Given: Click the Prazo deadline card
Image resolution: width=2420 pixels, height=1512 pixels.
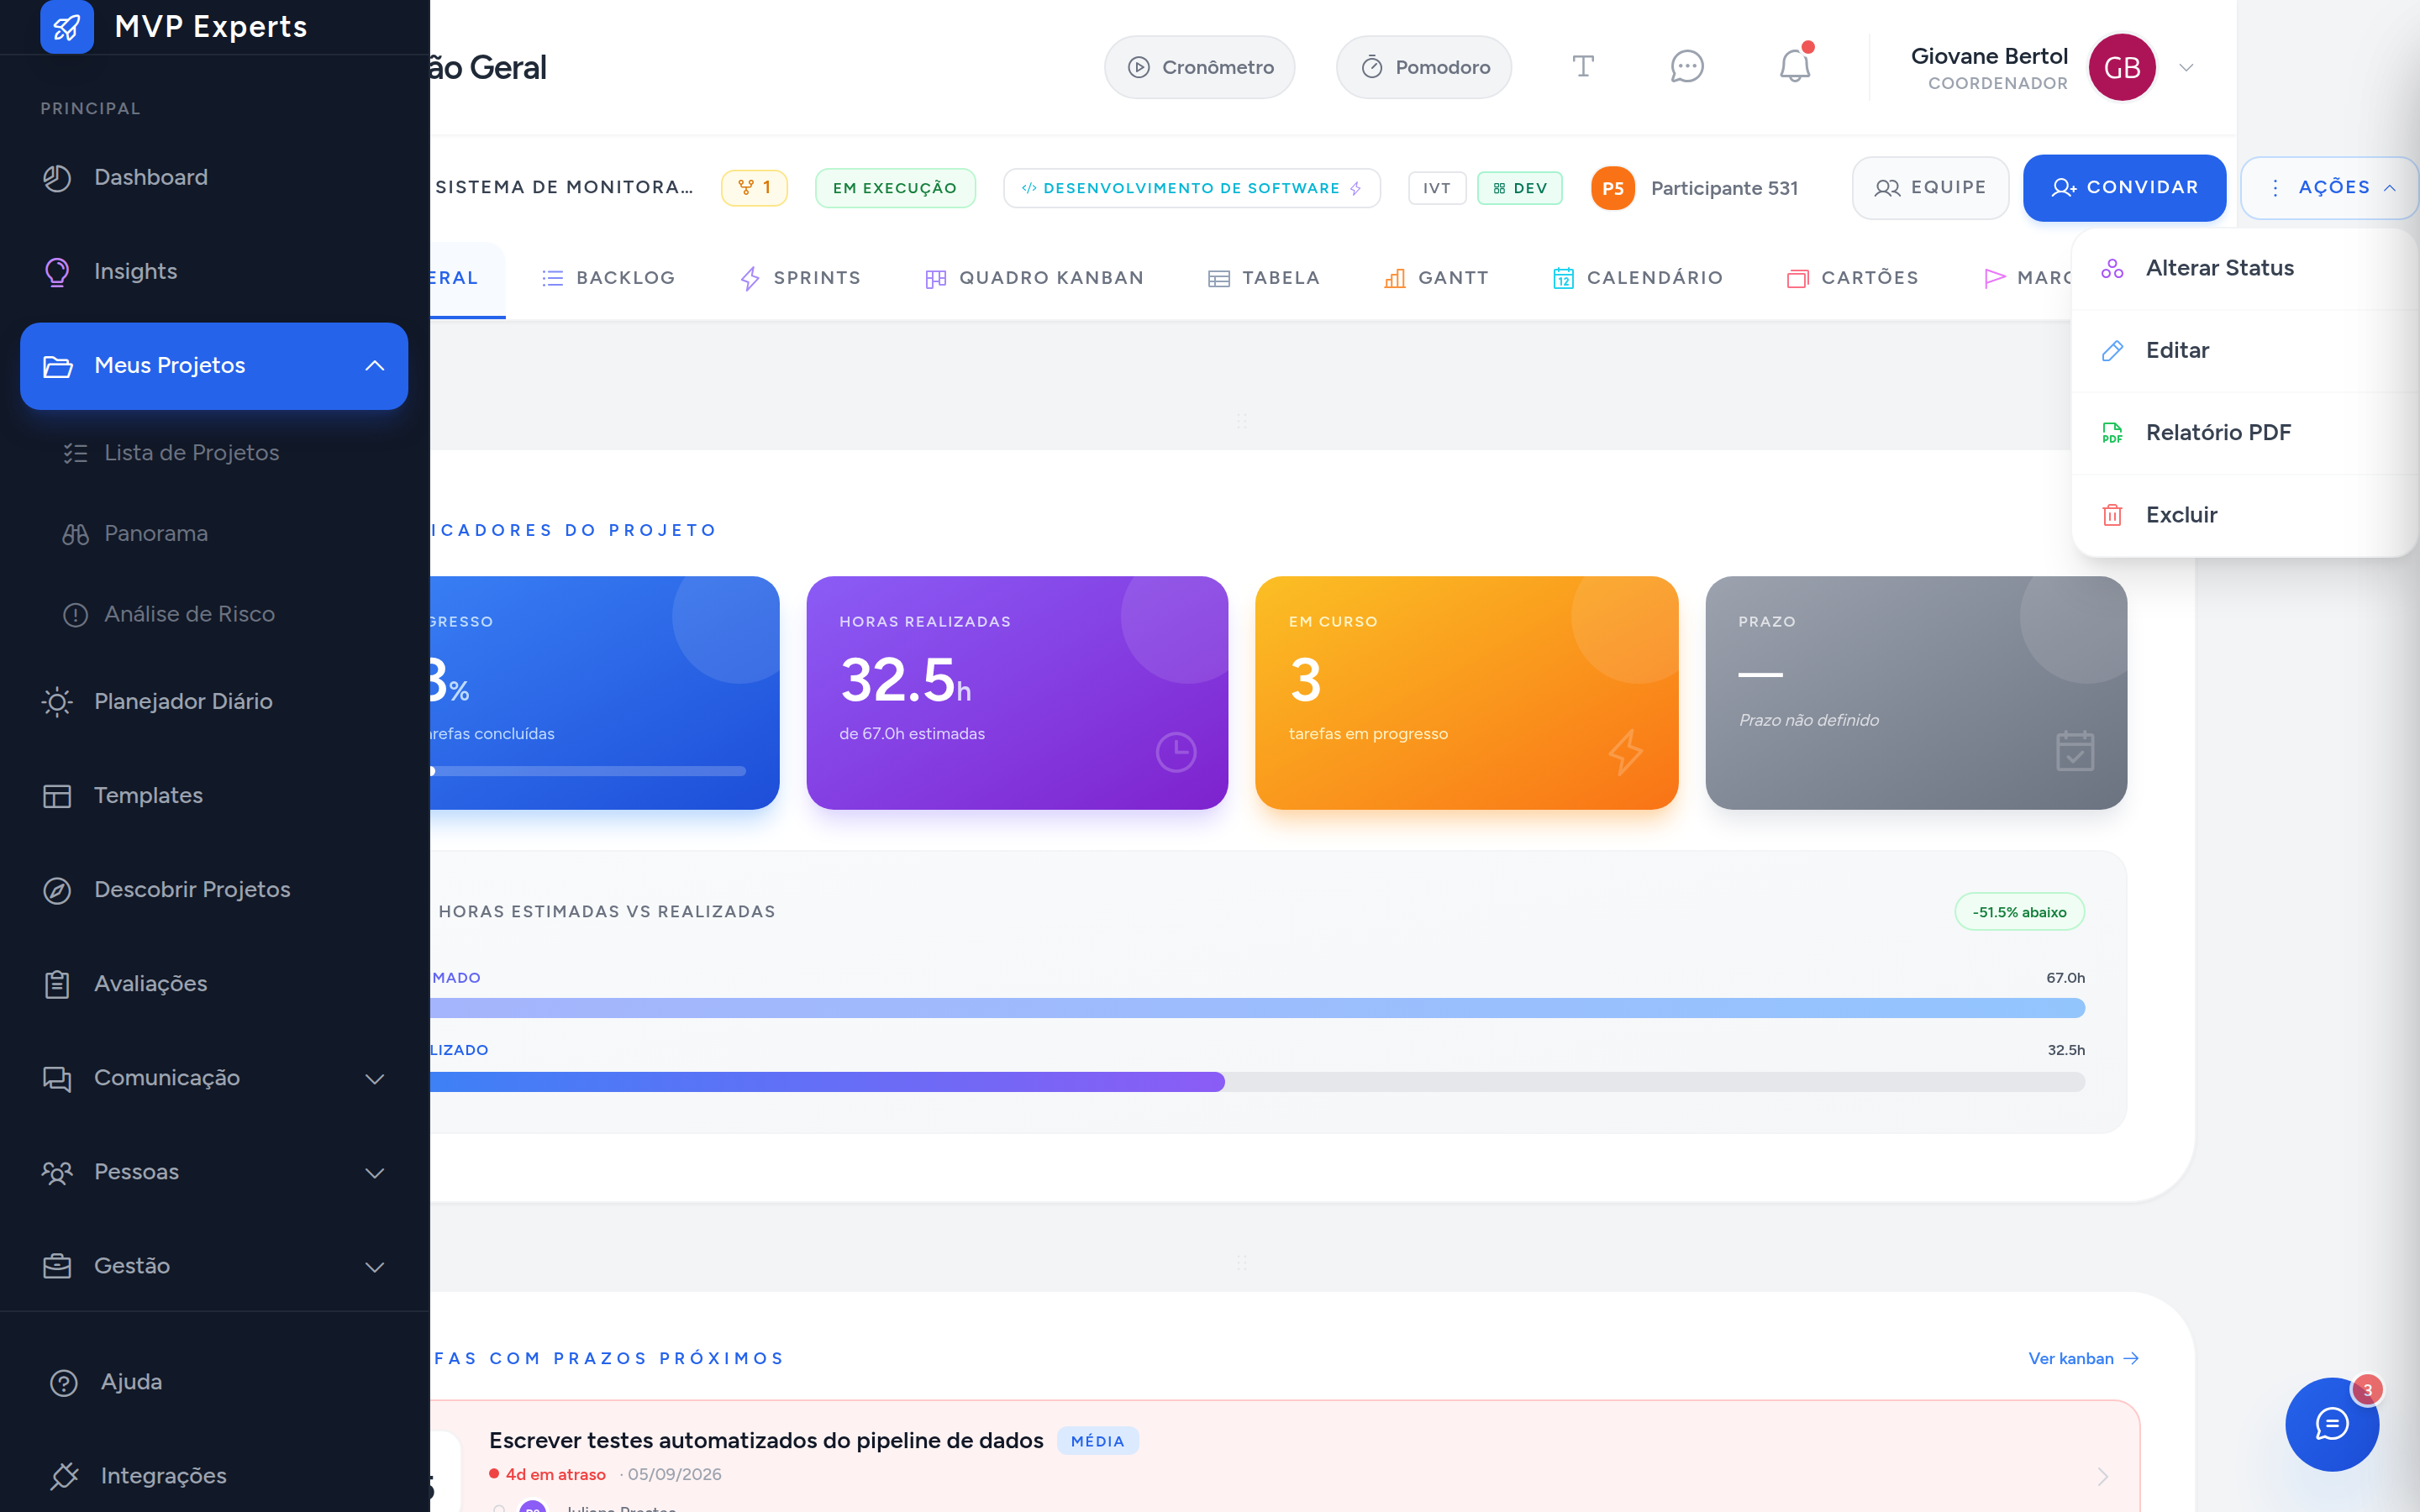Looking at the screenshot, I should coord(1916,692).
